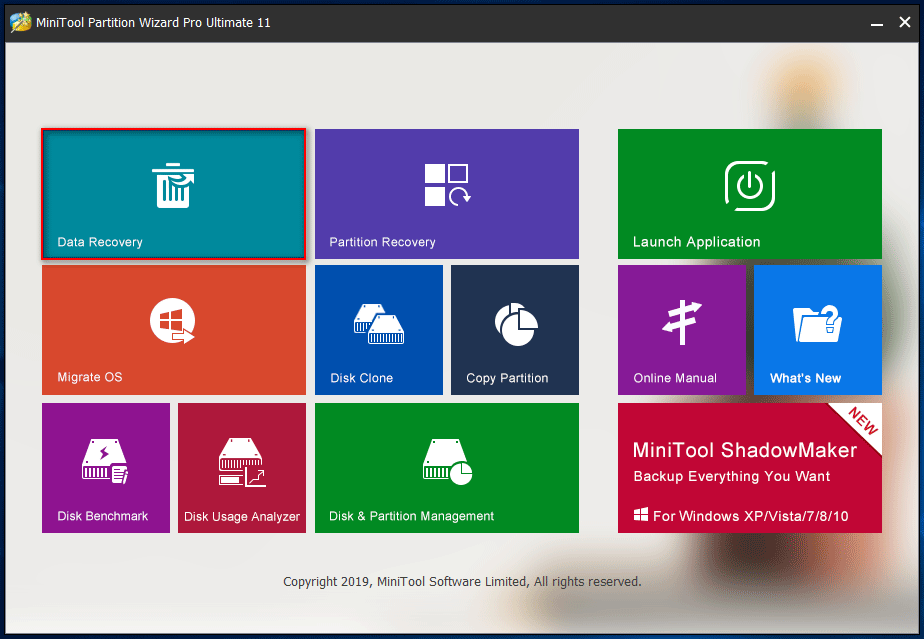Click the Disk Benchmark lightning drive icon
The width and height of the screenshot is (924, 639).
pos(105,461)
